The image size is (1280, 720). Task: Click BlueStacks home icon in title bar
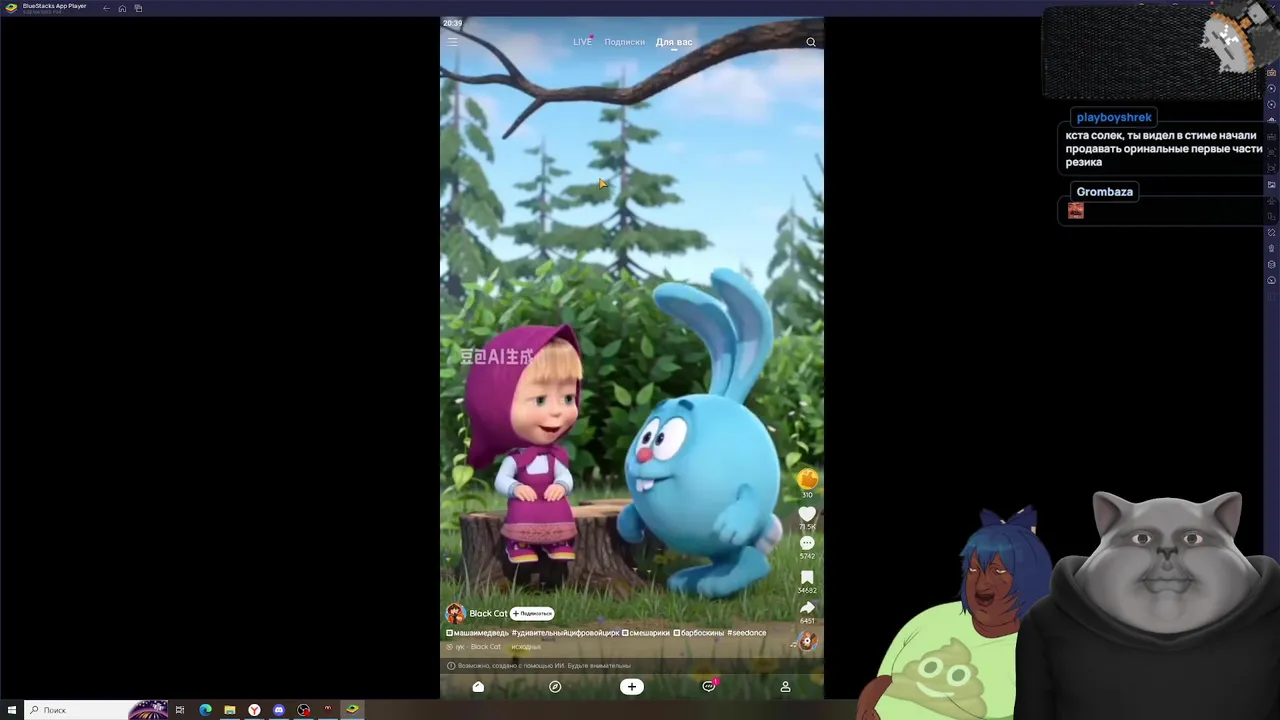click(122, 8)
